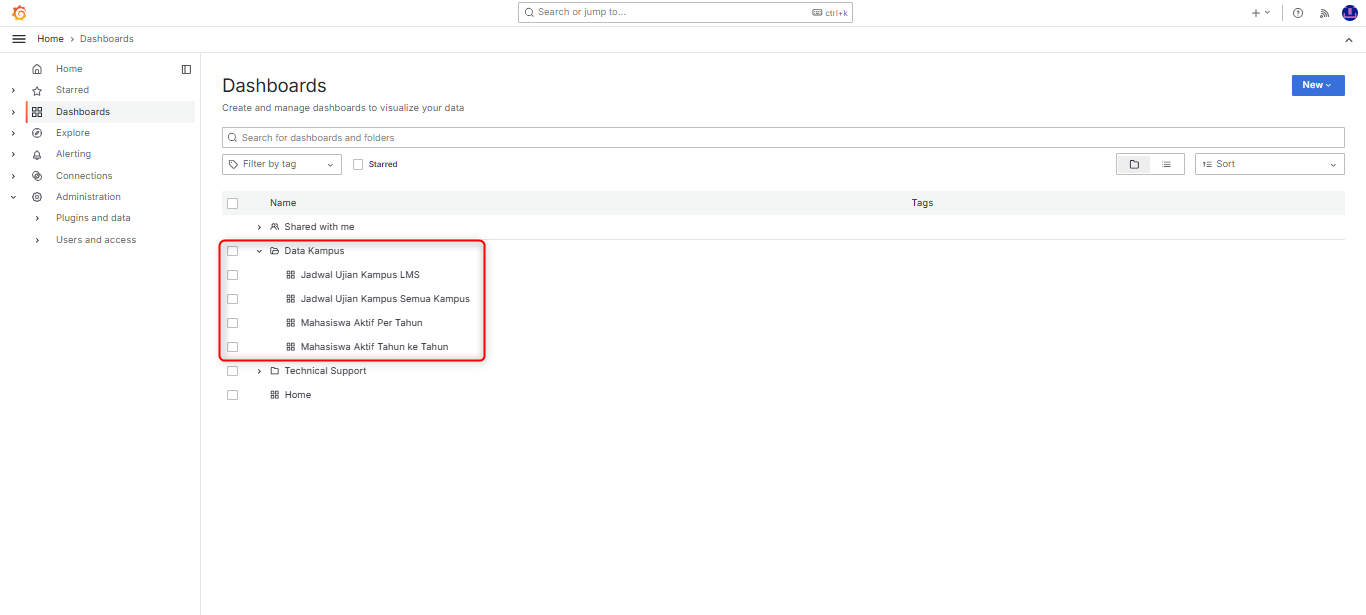Expand the Technical Support folder
This screenshot has height=615, width=1366.
pyautogui.click(x=260, y=371)
